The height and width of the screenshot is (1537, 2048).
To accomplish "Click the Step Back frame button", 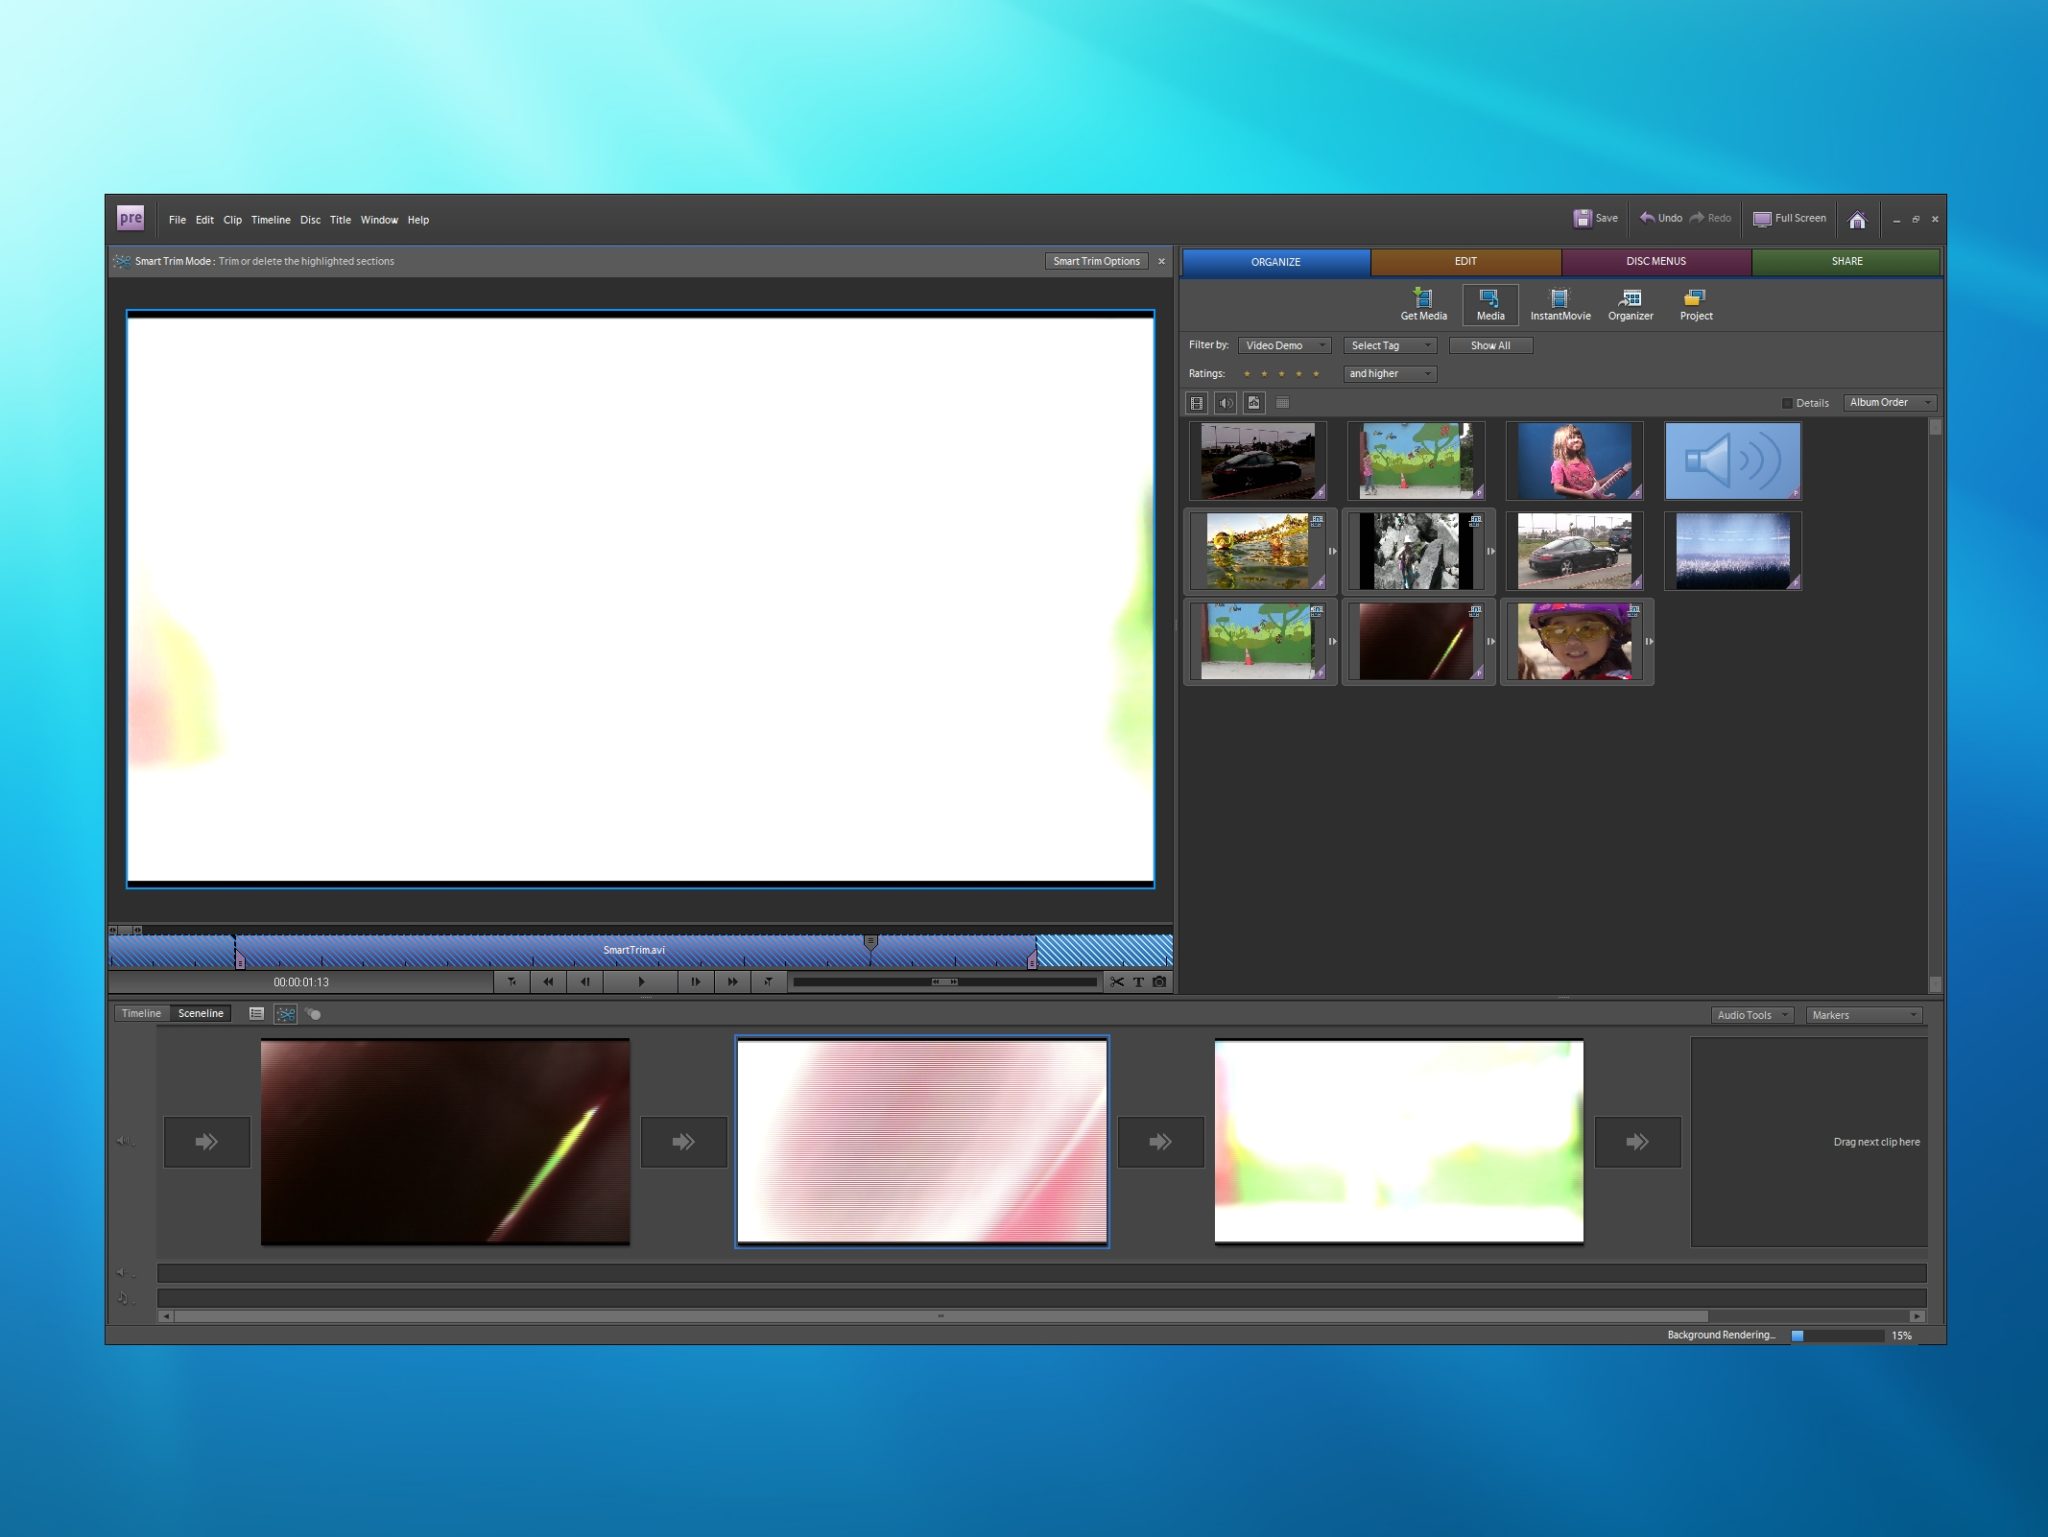I will [585, 982].
